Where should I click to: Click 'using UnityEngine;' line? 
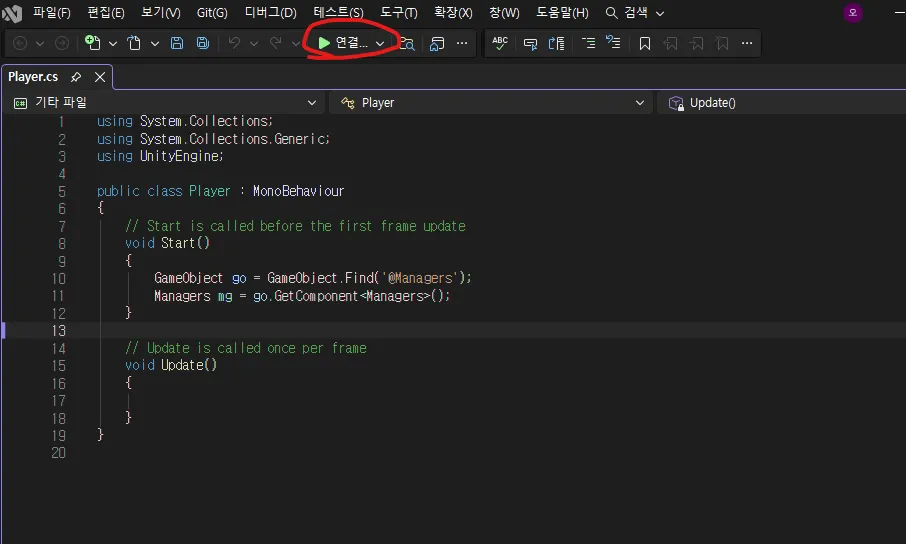pyautogui.click(x=160, y=156)
